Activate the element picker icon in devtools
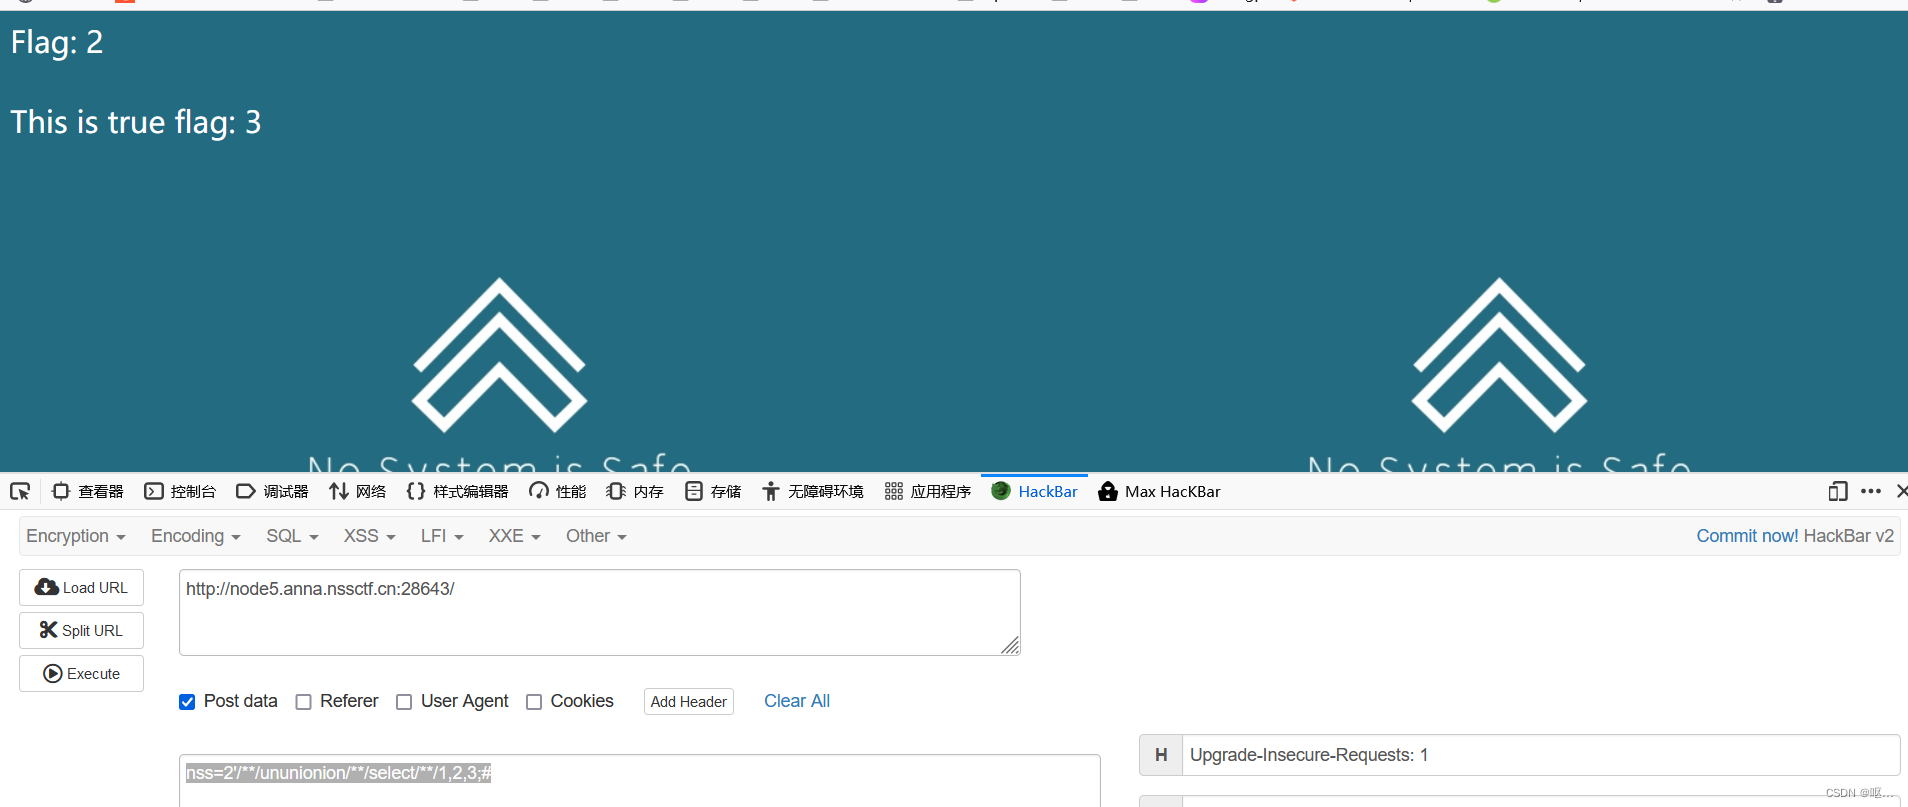This screenshot has height=807, width=1908. coord(20,491)
